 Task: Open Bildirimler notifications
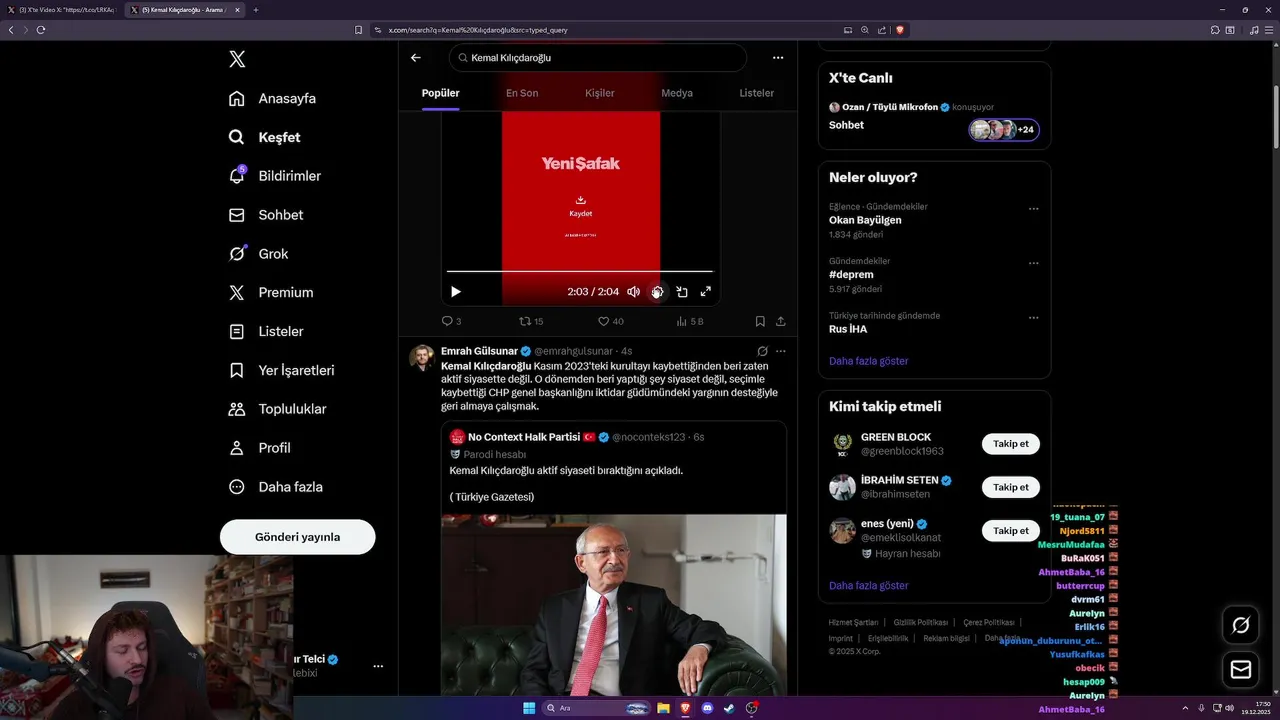coord(275,176)
